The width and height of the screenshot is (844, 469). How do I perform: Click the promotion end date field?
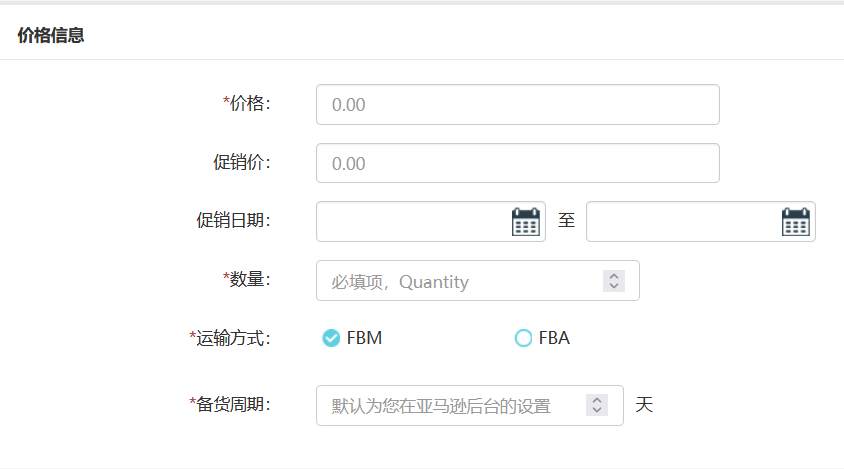[701, 221]
